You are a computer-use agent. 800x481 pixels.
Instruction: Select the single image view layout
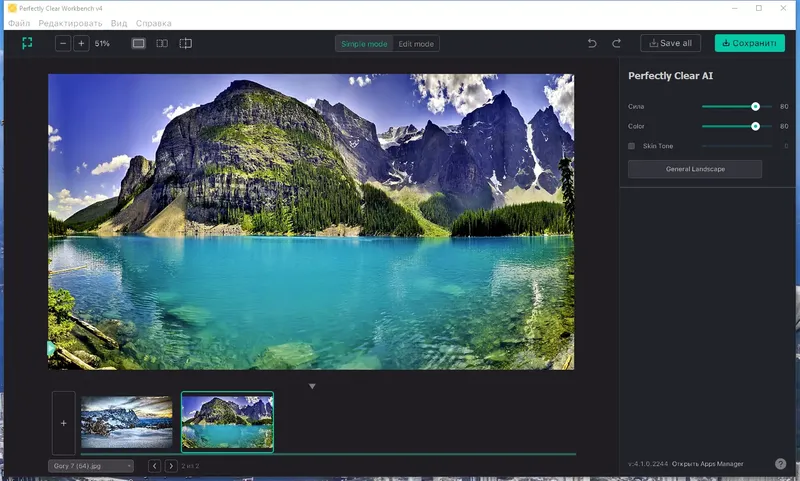tap(138, 44)
